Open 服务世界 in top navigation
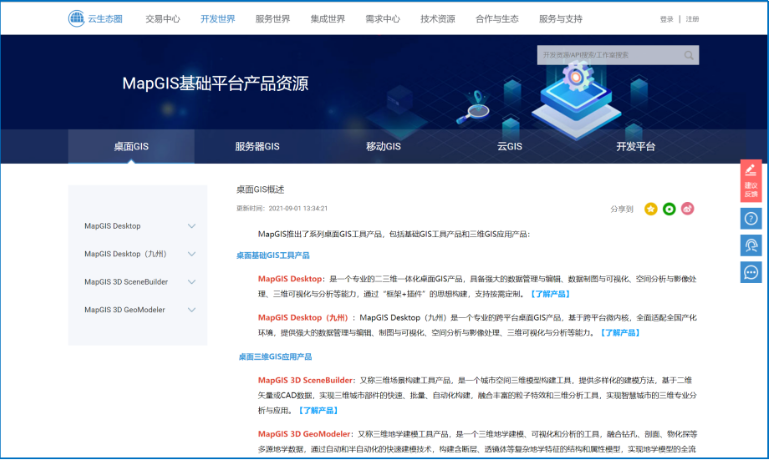 (x=273, y=19)
